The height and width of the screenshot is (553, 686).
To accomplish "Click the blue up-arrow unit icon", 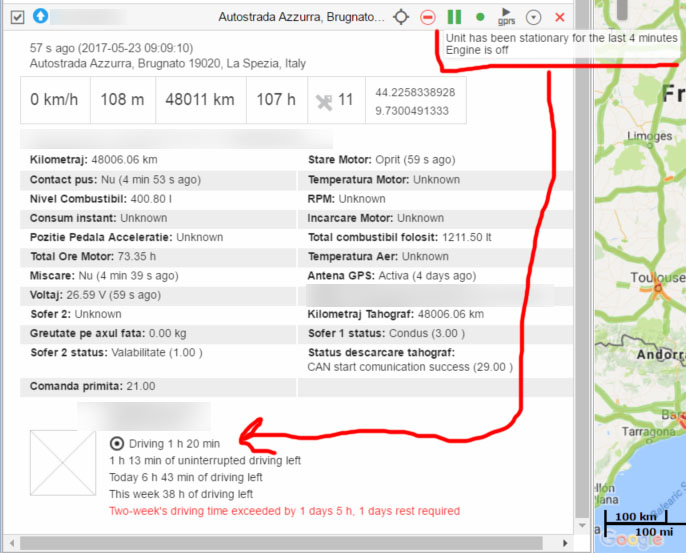I will tap(40, 17).
